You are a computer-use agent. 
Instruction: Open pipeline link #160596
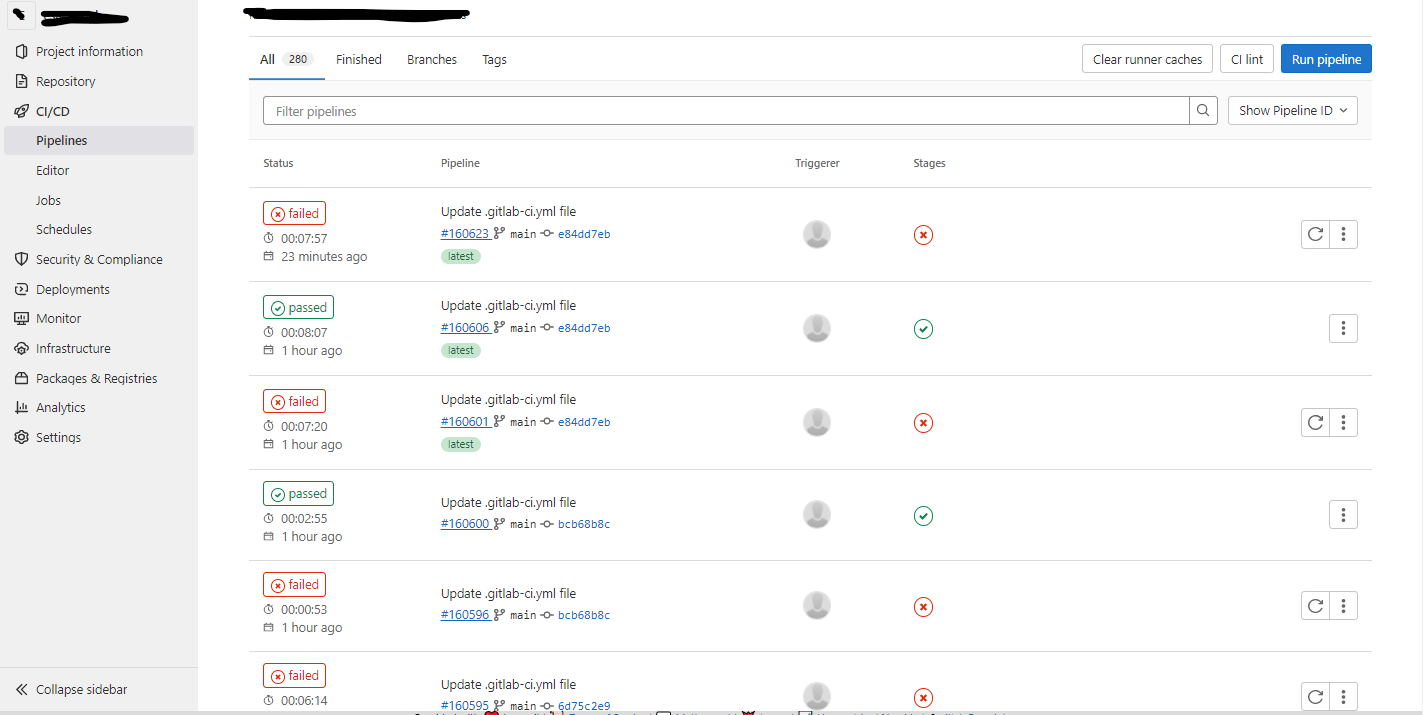pos(465,615)
